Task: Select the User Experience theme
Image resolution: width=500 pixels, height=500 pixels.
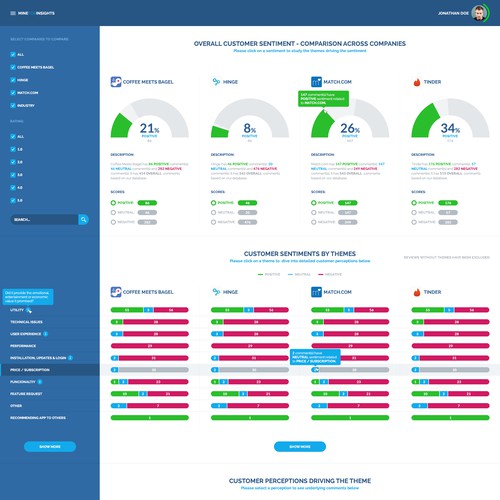Action: coord(26,334)
